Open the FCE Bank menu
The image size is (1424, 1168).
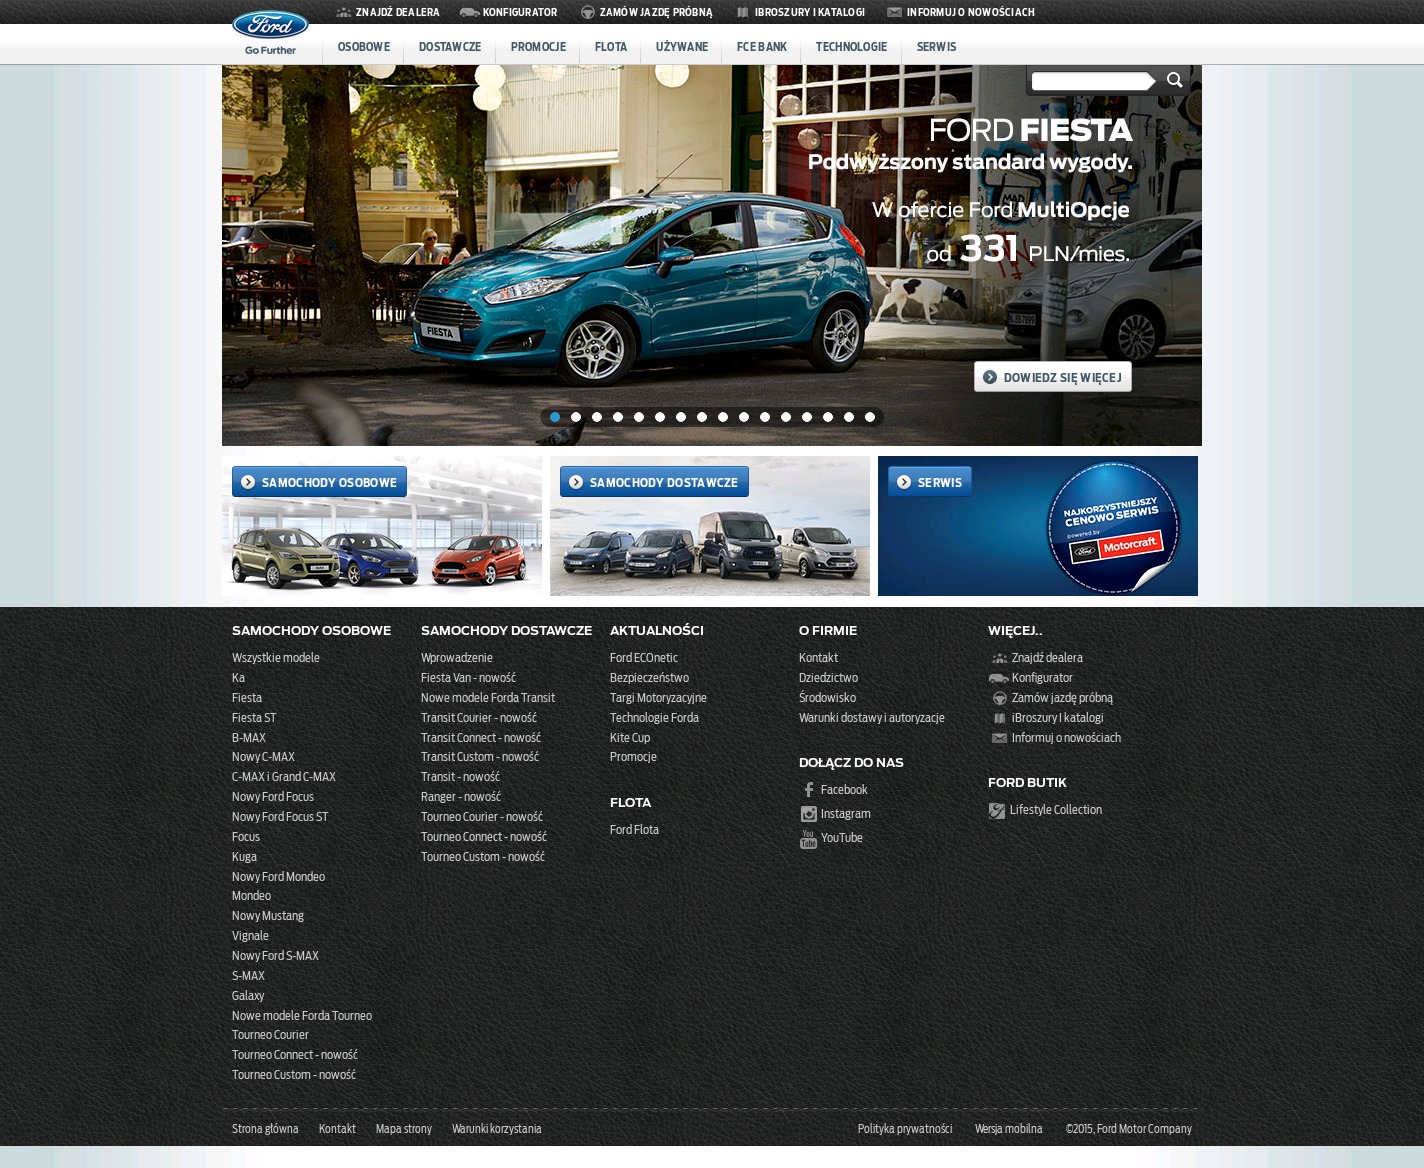pos(762,47)
